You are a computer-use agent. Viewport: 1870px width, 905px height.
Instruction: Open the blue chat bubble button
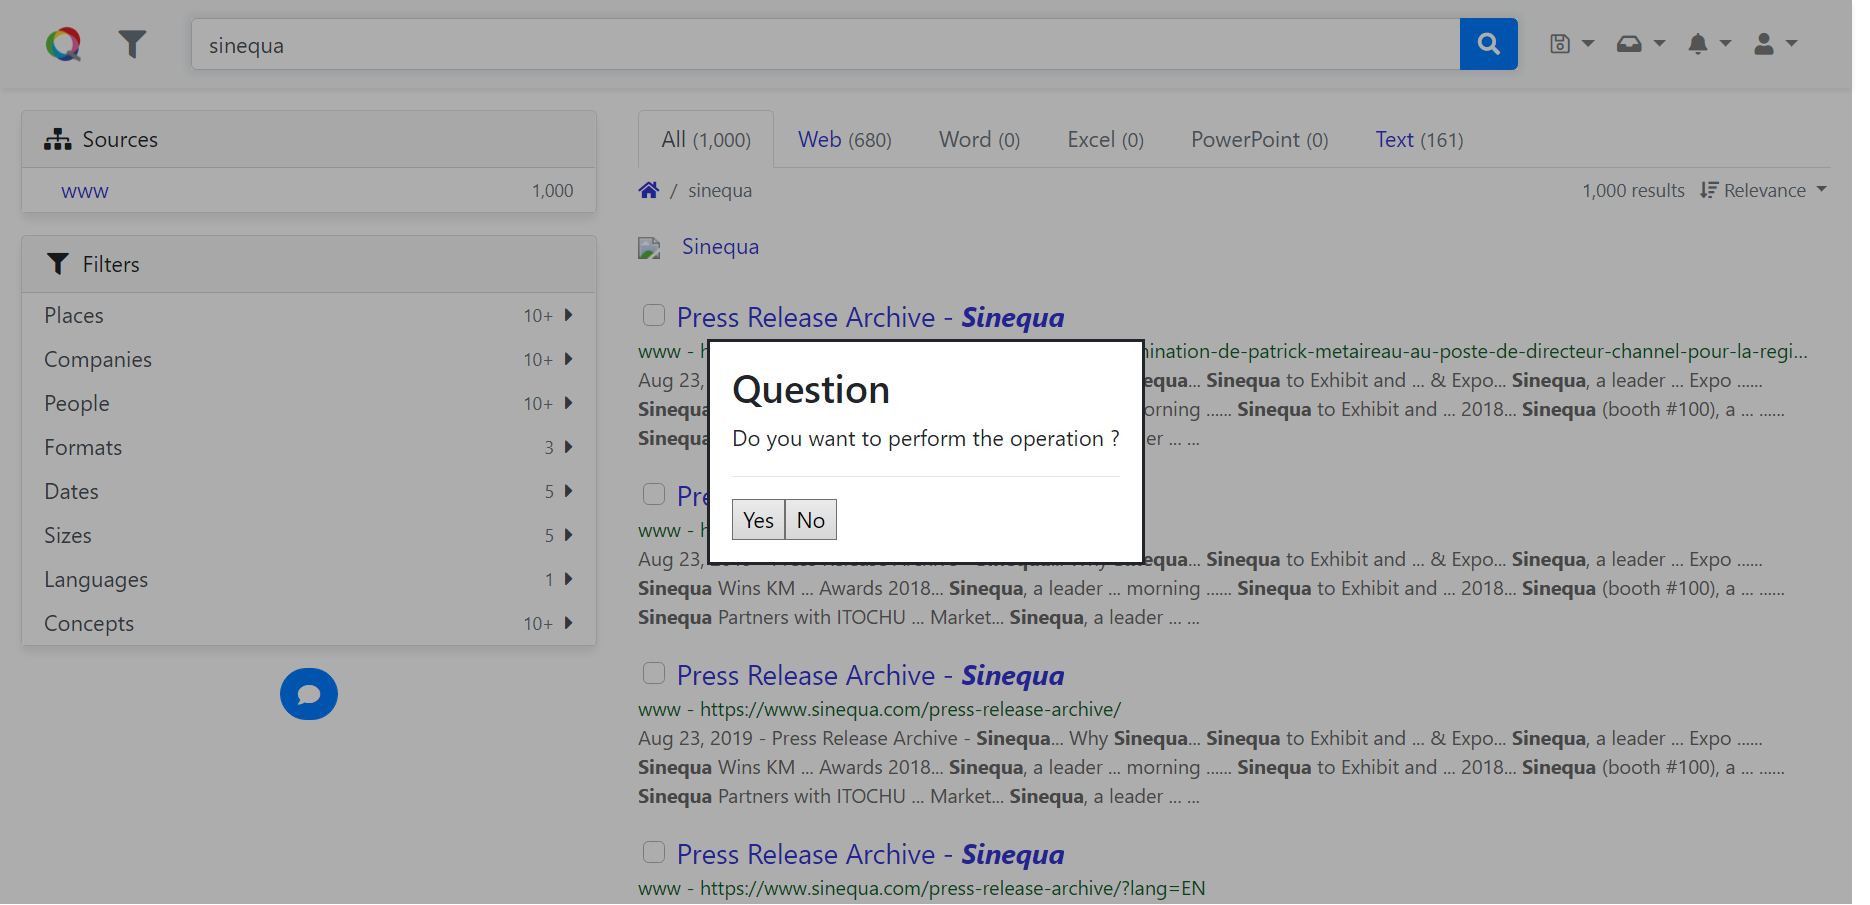tap(309, 694)
